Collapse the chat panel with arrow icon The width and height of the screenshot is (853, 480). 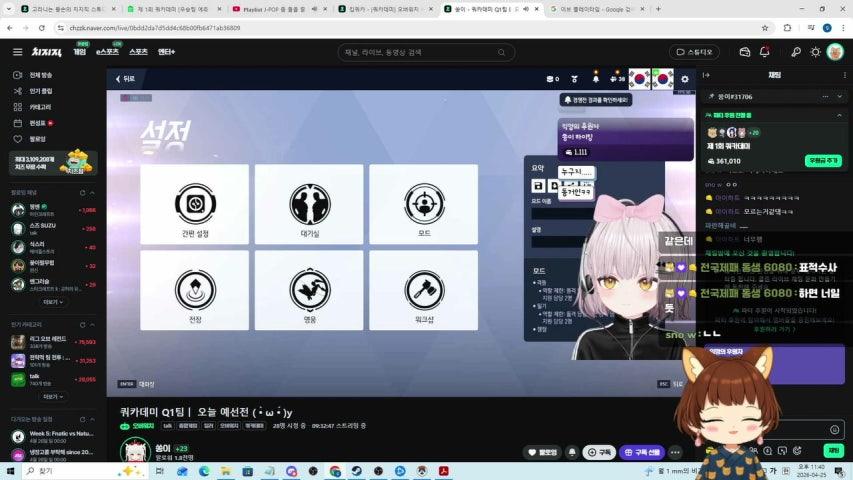707,75
